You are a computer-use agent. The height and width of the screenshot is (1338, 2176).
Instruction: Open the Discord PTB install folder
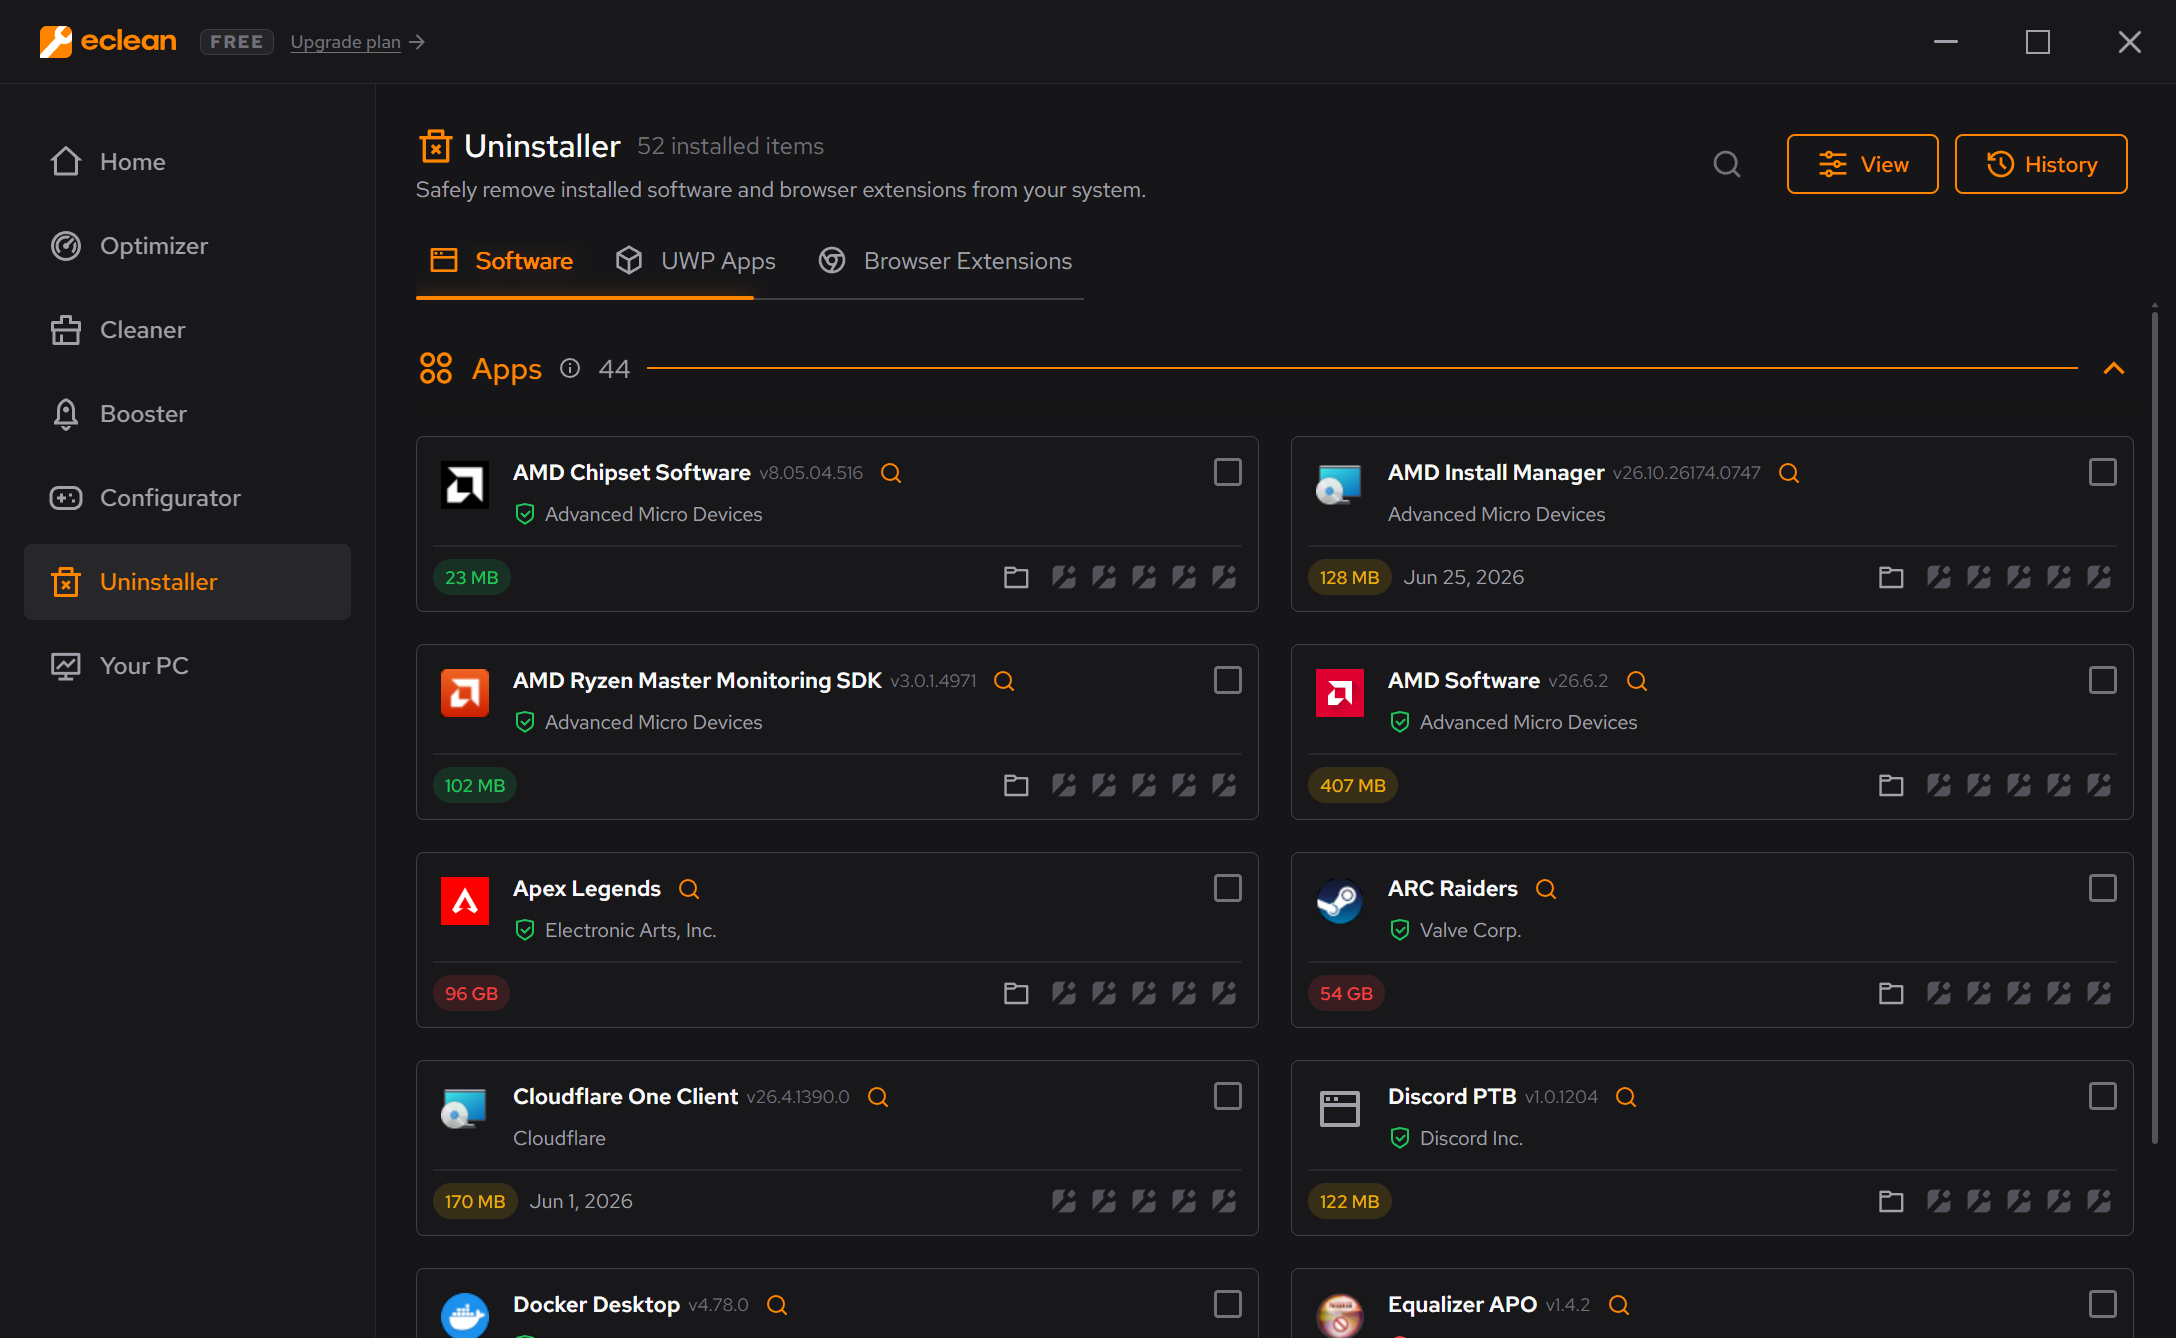[x=1891, y=1201]
